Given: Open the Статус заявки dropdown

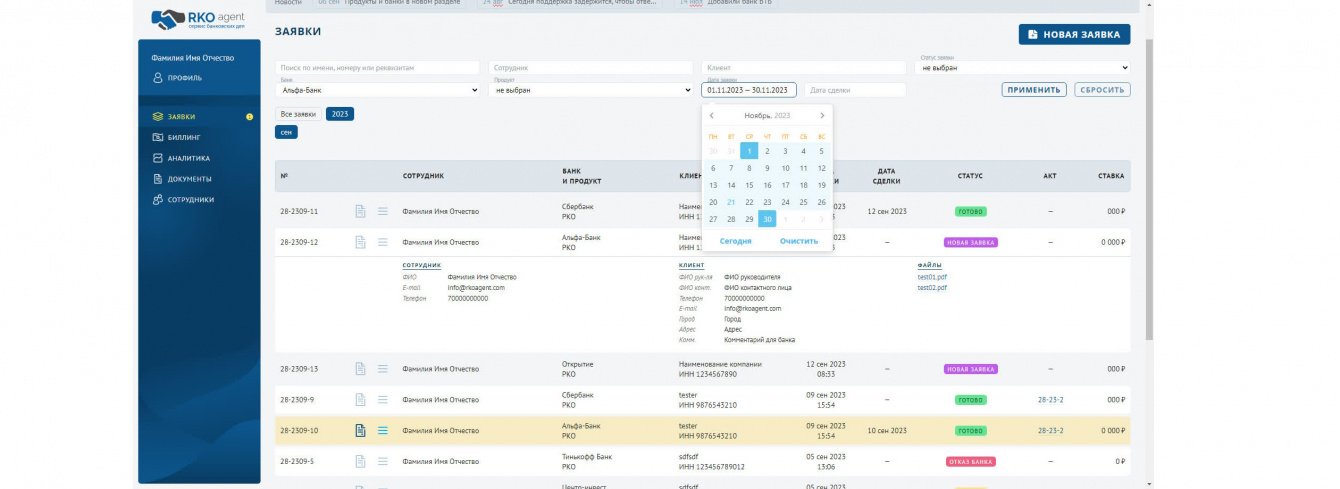Looking at the screenshot, I should point(1024,68).
